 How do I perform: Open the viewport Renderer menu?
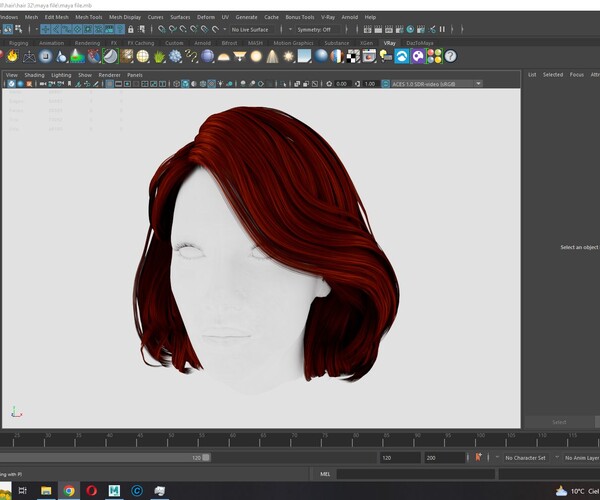pos(109,75)
